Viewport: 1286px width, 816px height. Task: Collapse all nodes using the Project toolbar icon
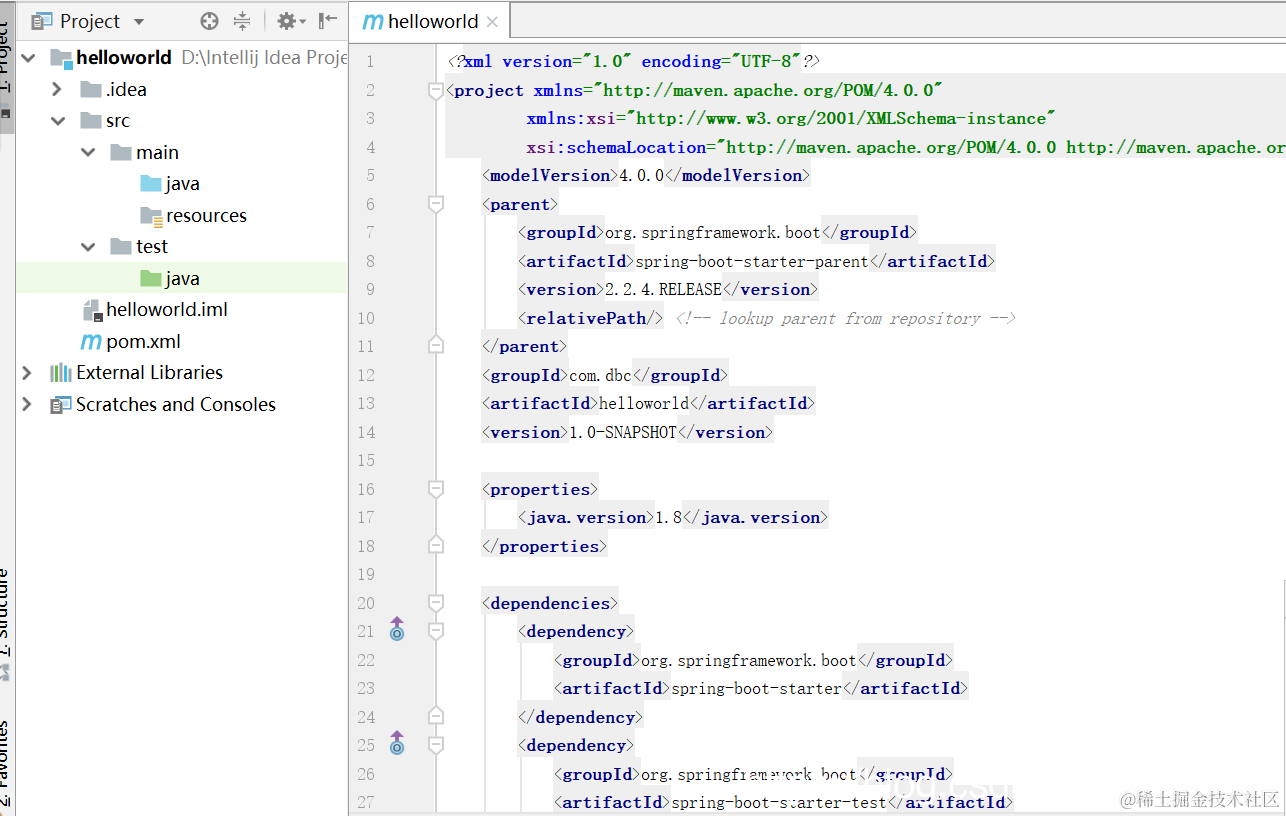pos(242,21)
